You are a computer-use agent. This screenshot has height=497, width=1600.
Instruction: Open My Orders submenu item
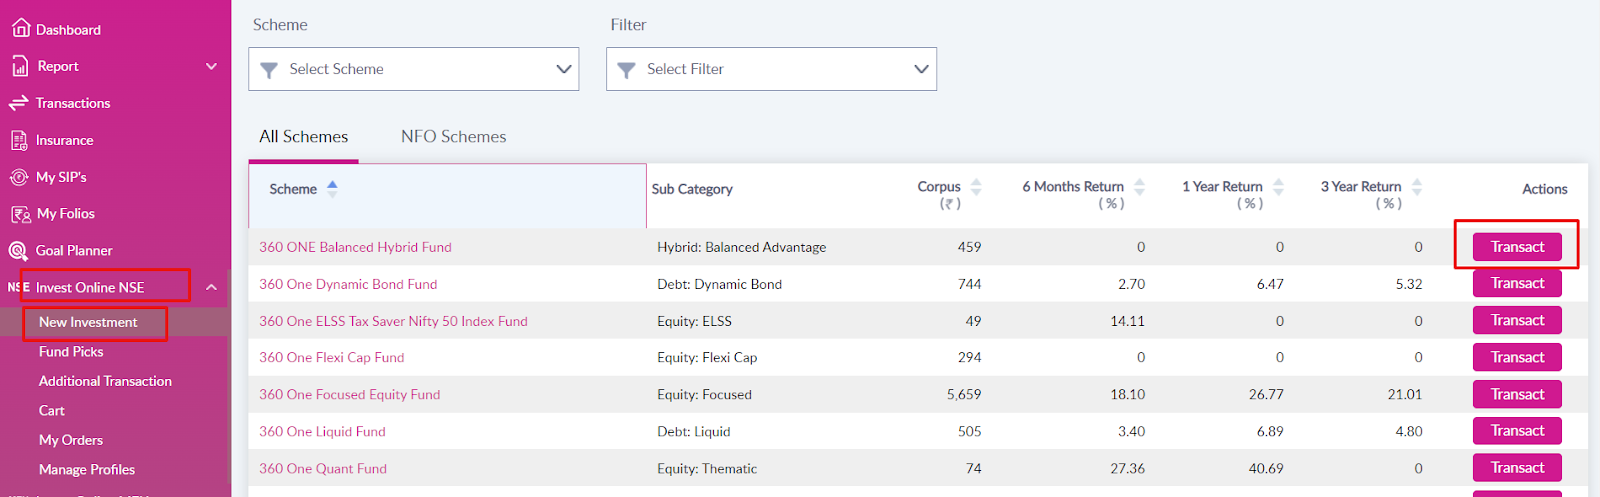(x=71, y=440)
